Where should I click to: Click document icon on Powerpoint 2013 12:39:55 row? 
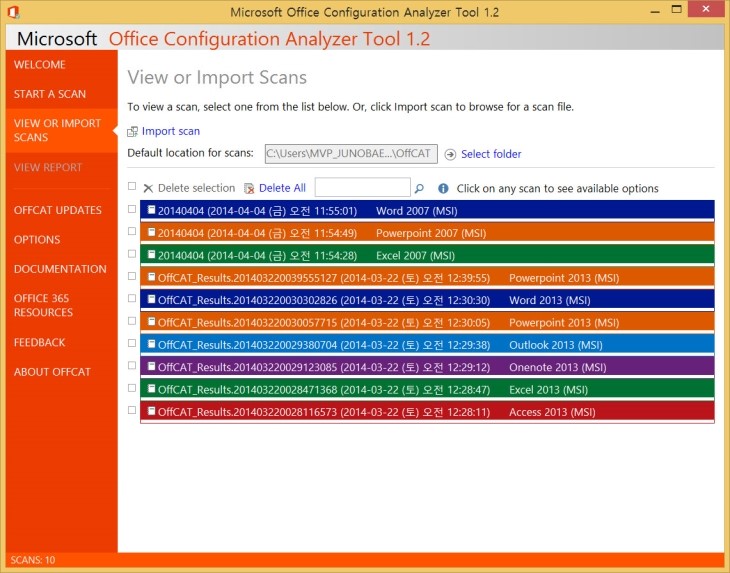point(151,277)
